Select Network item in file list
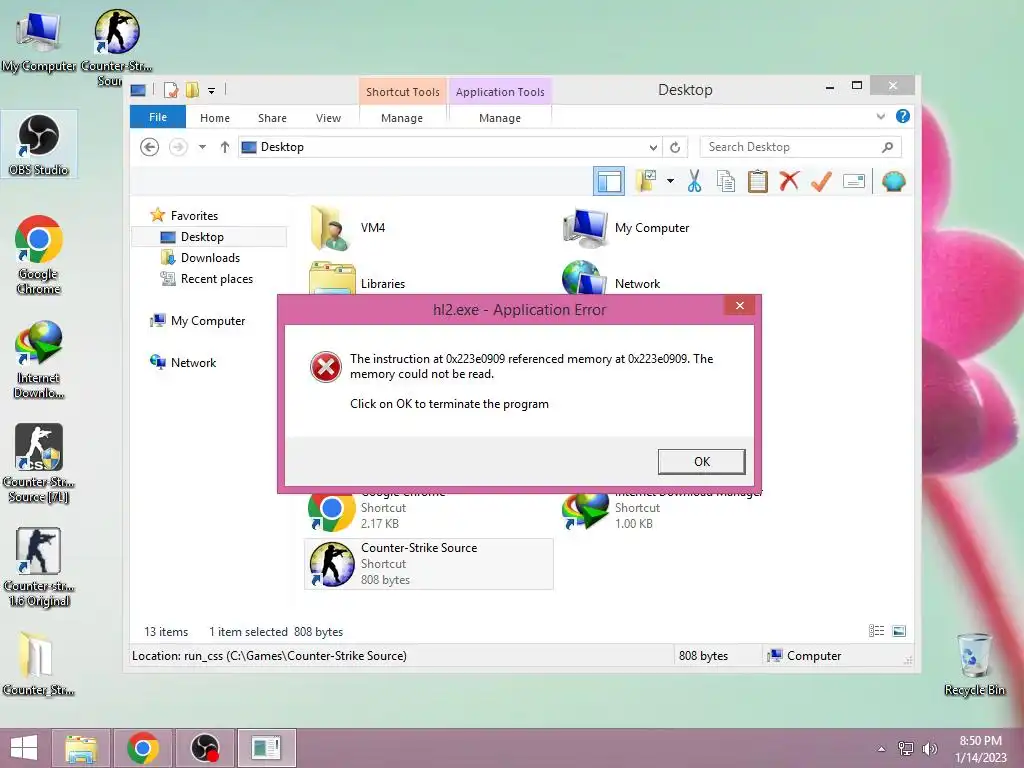The width and height of the screenshot is (1024, 768). (x=611, y=281)
